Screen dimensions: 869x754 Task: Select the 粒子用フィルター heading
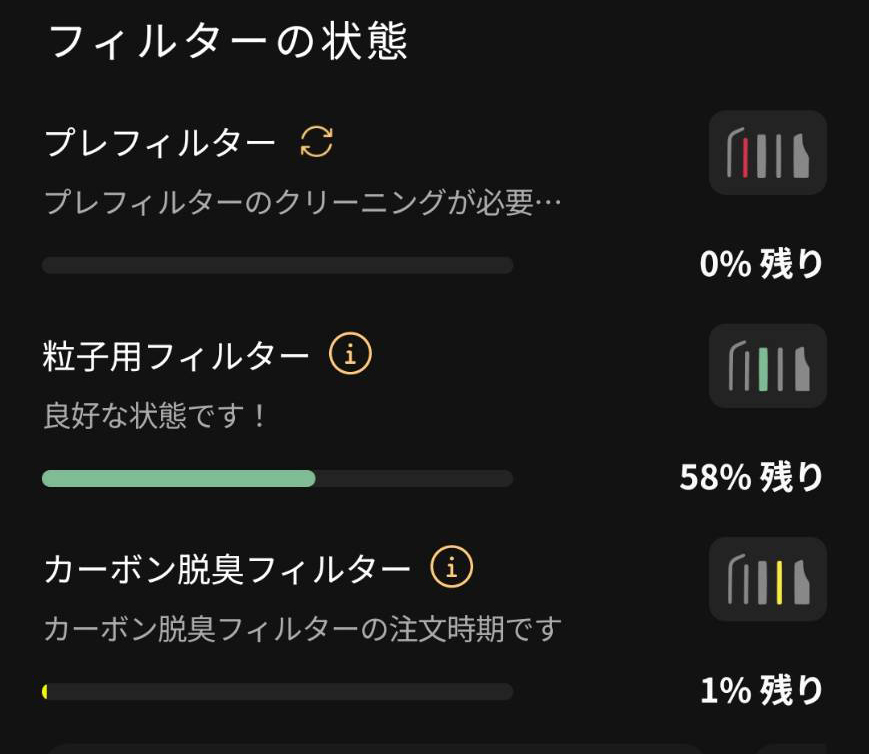[176, 356]
